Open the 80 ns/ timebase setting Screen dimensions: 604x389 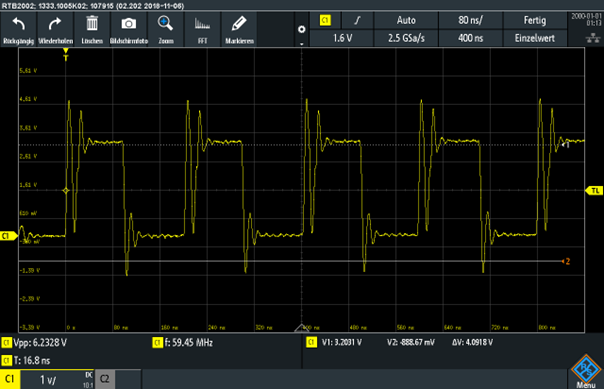470,20
